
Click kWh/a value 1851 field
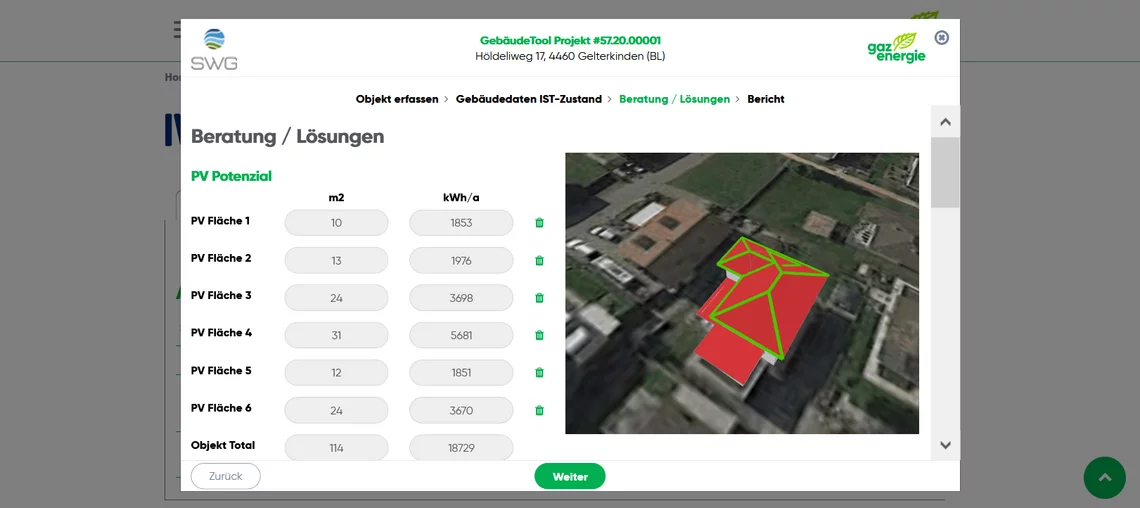[x=461, y=372]
